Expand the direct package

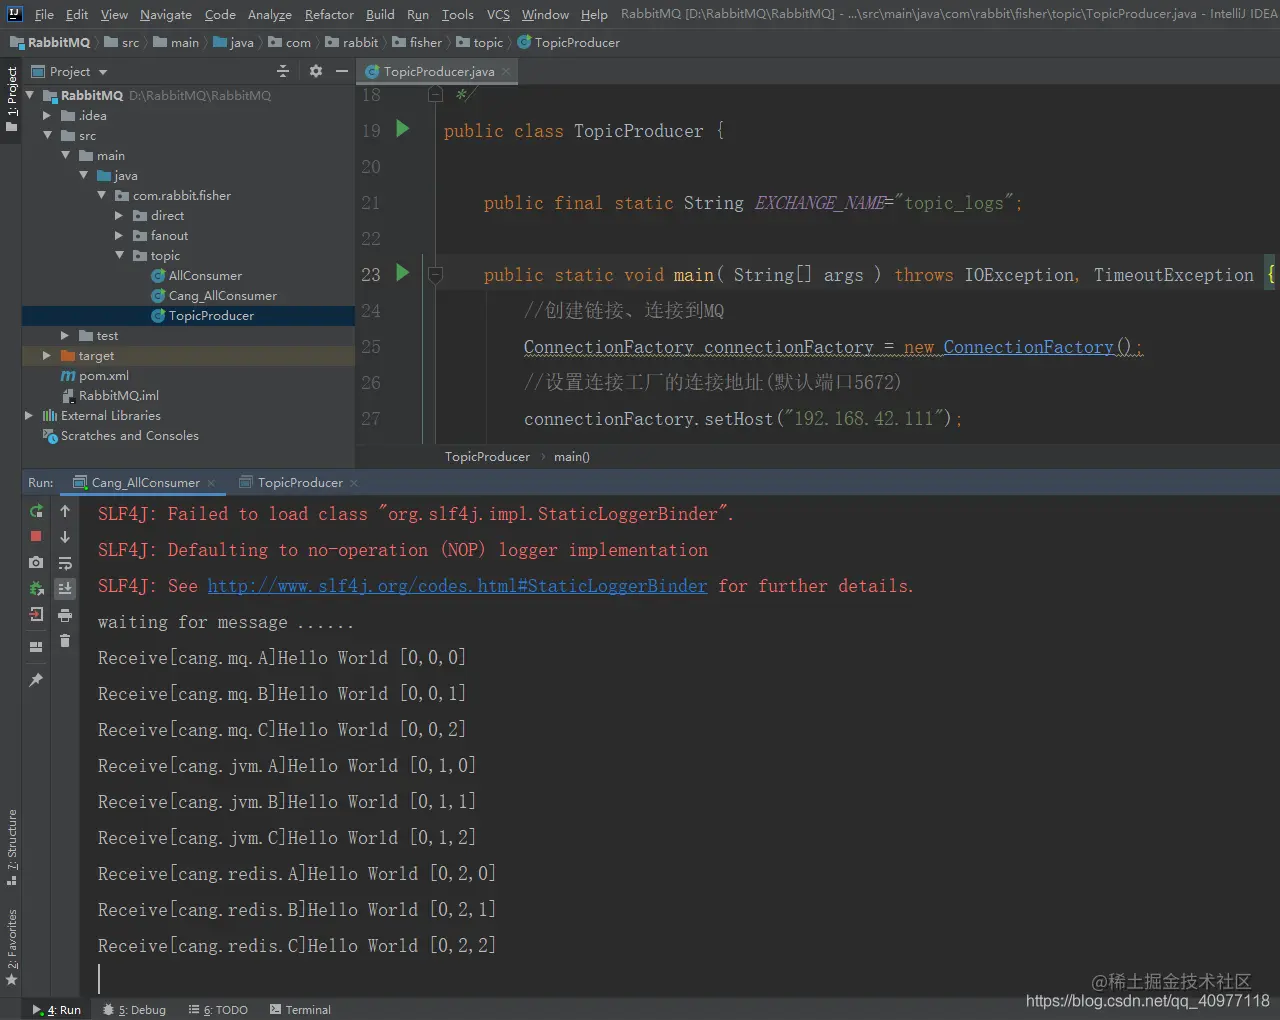[x=119, y=216]
